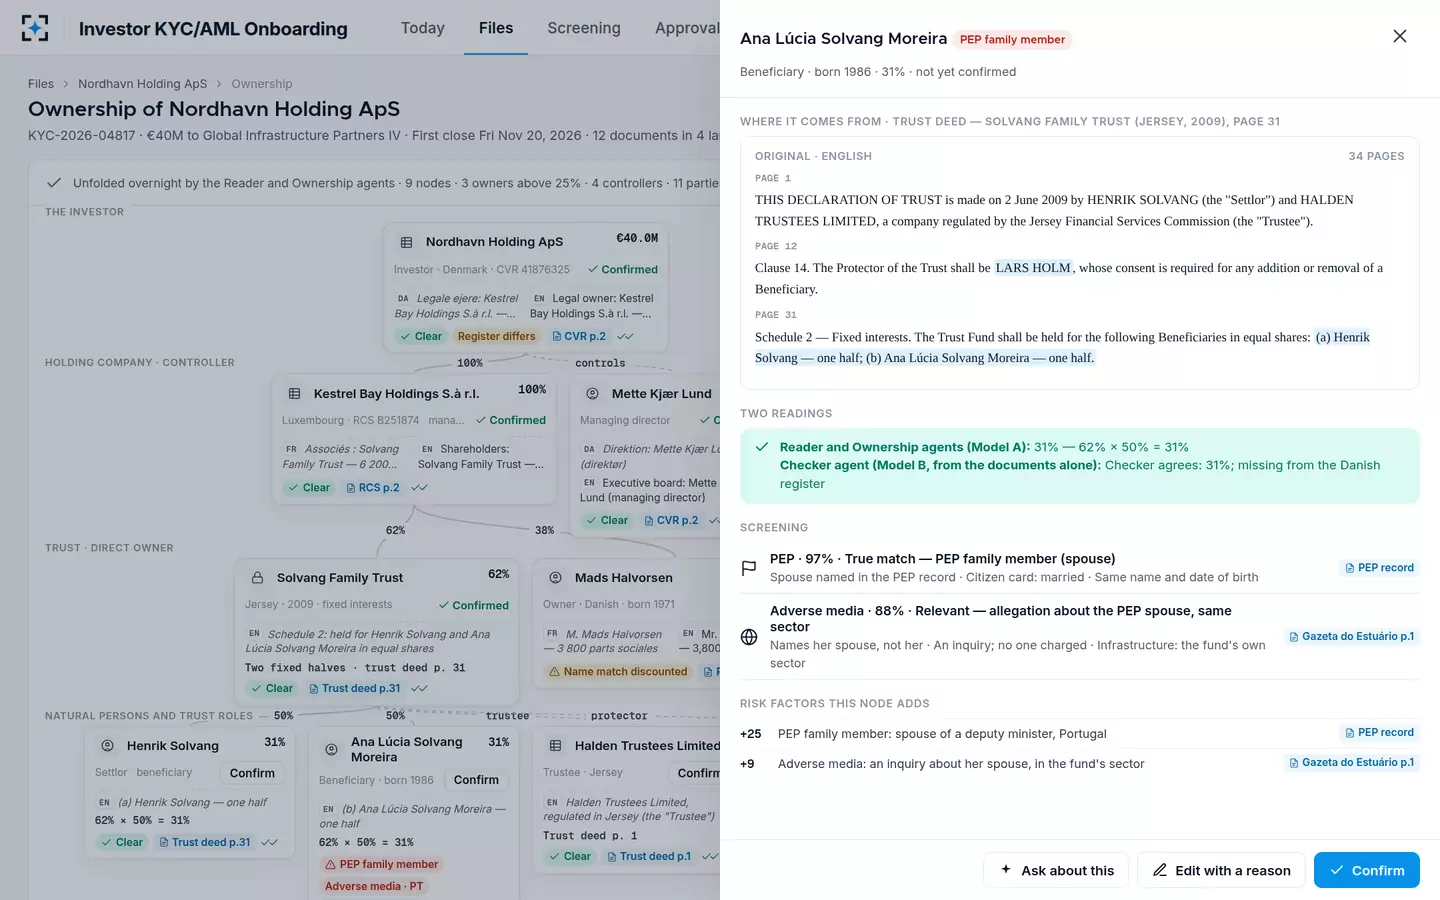Go to Files breadcrumb

(41, 84)
